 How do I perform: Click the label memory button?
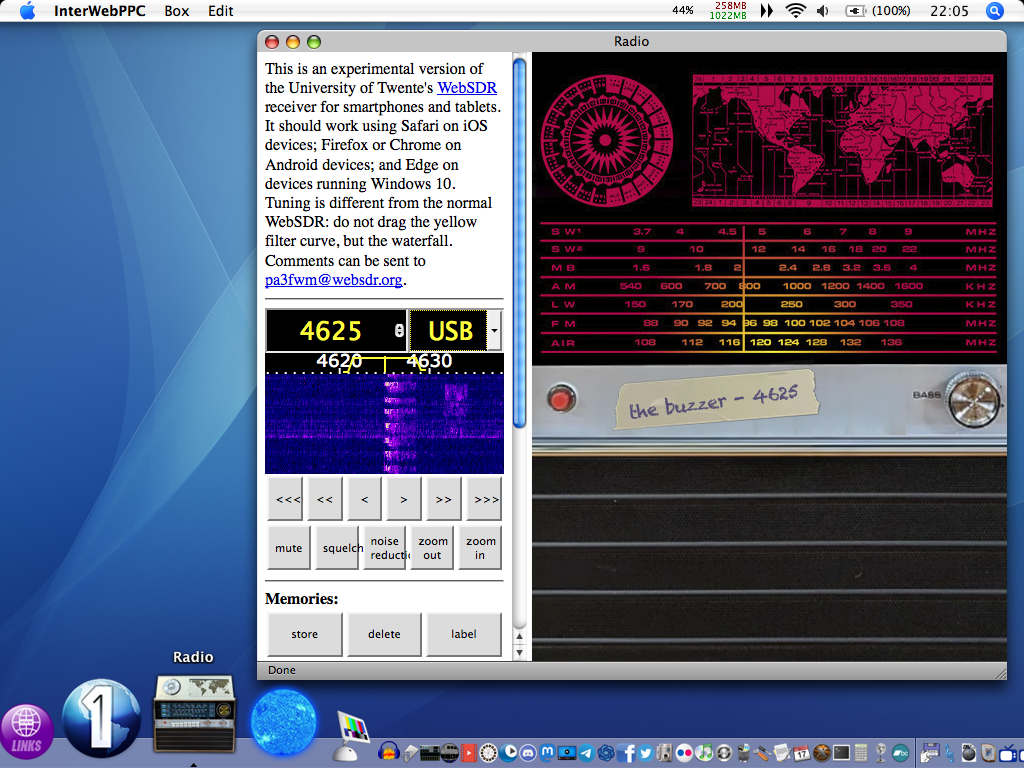pyautogui.click(x=464, y=633)
